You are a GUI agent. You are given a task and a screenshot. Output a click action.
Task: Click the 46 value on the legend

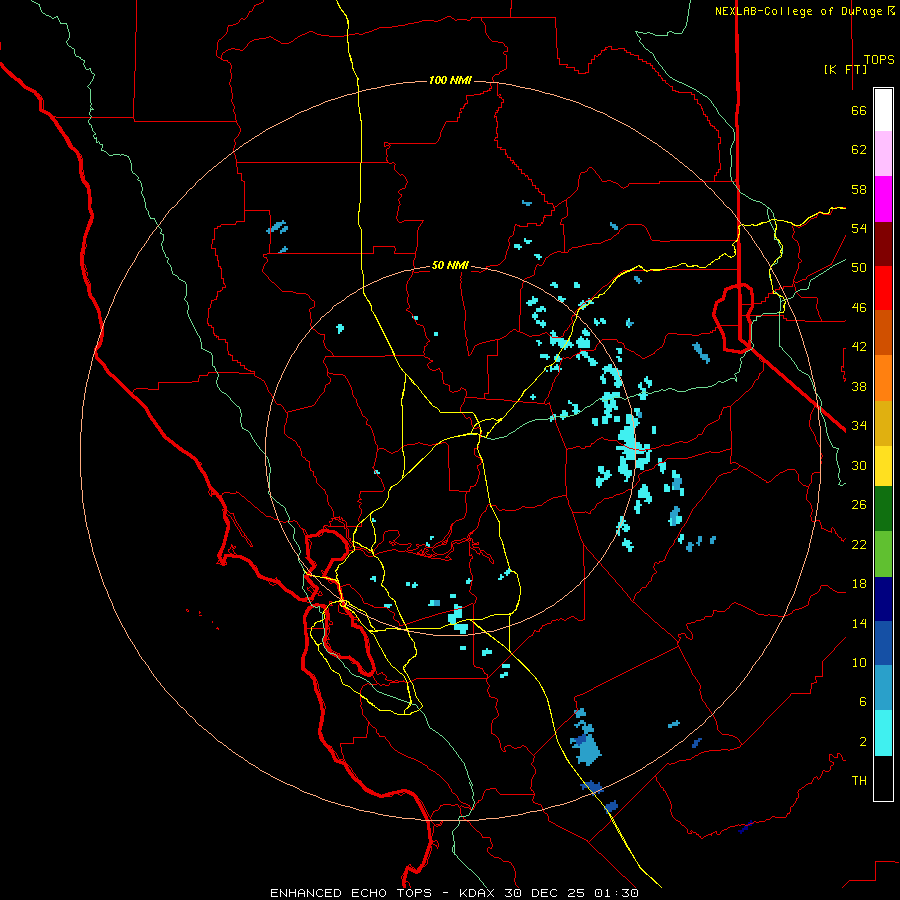point(859,307)
